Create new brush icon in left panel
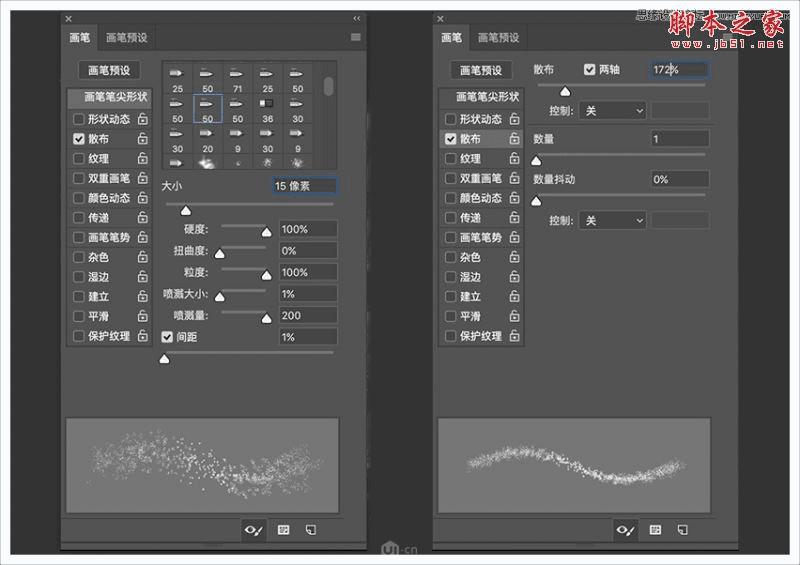This screenshot has height=565, width=800. pyautogui.click(x=311, y=530)
